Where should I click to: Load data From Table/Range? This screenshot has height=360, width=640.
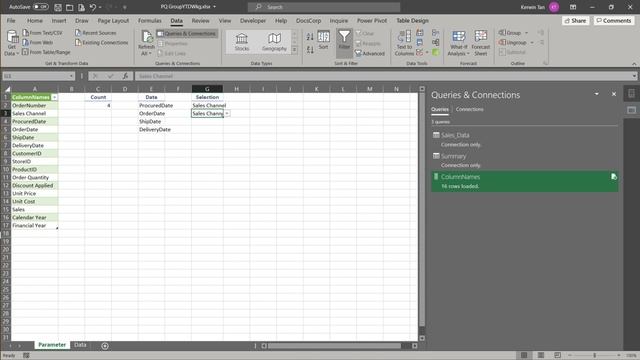[x=46, y=52]
